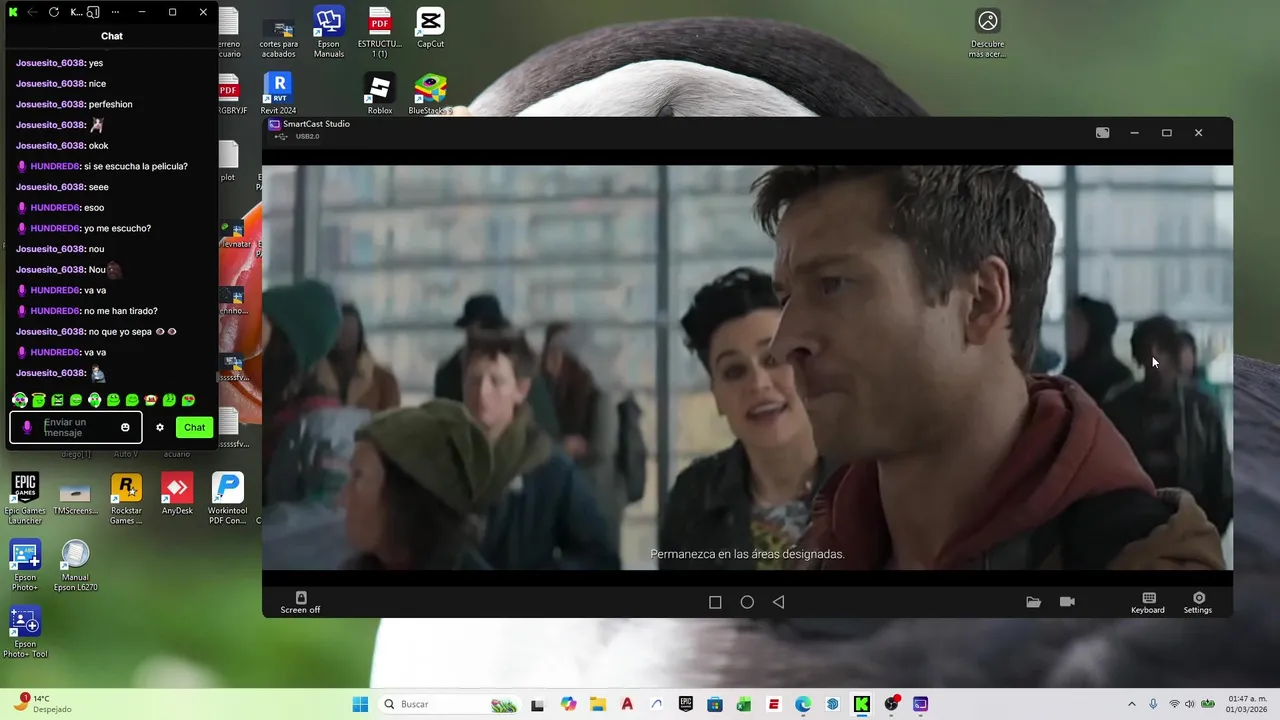The height and width of the screenshot is (720, 1280).
Task: Open Epic Games from the taskbar
Action: [686, 704]
